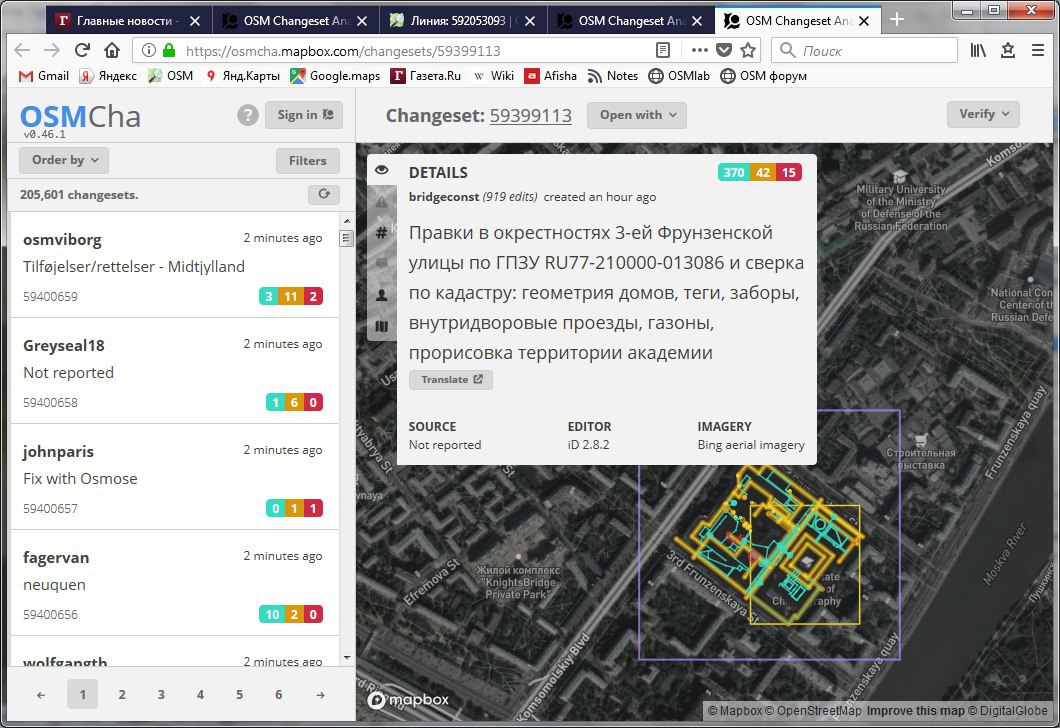Screen dimensions: 1060x728
Task: Click the OSMCha help question mark
Action: click(248, 115)
